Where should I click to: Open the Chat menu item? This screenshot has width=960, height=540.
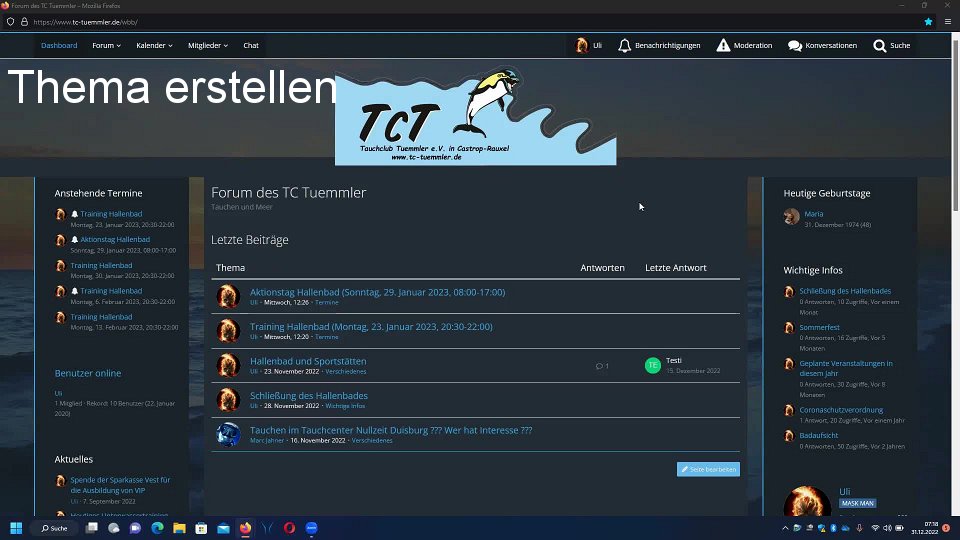pyautogui.click(x=251, y=45)
